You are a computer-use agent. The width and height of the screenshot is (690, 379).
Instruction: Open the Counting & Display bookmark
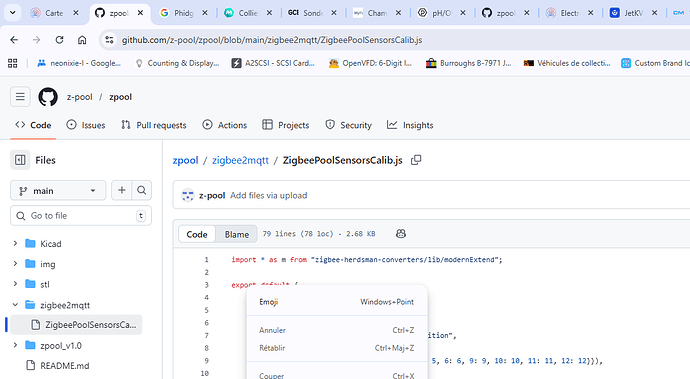tap(177, 63)
